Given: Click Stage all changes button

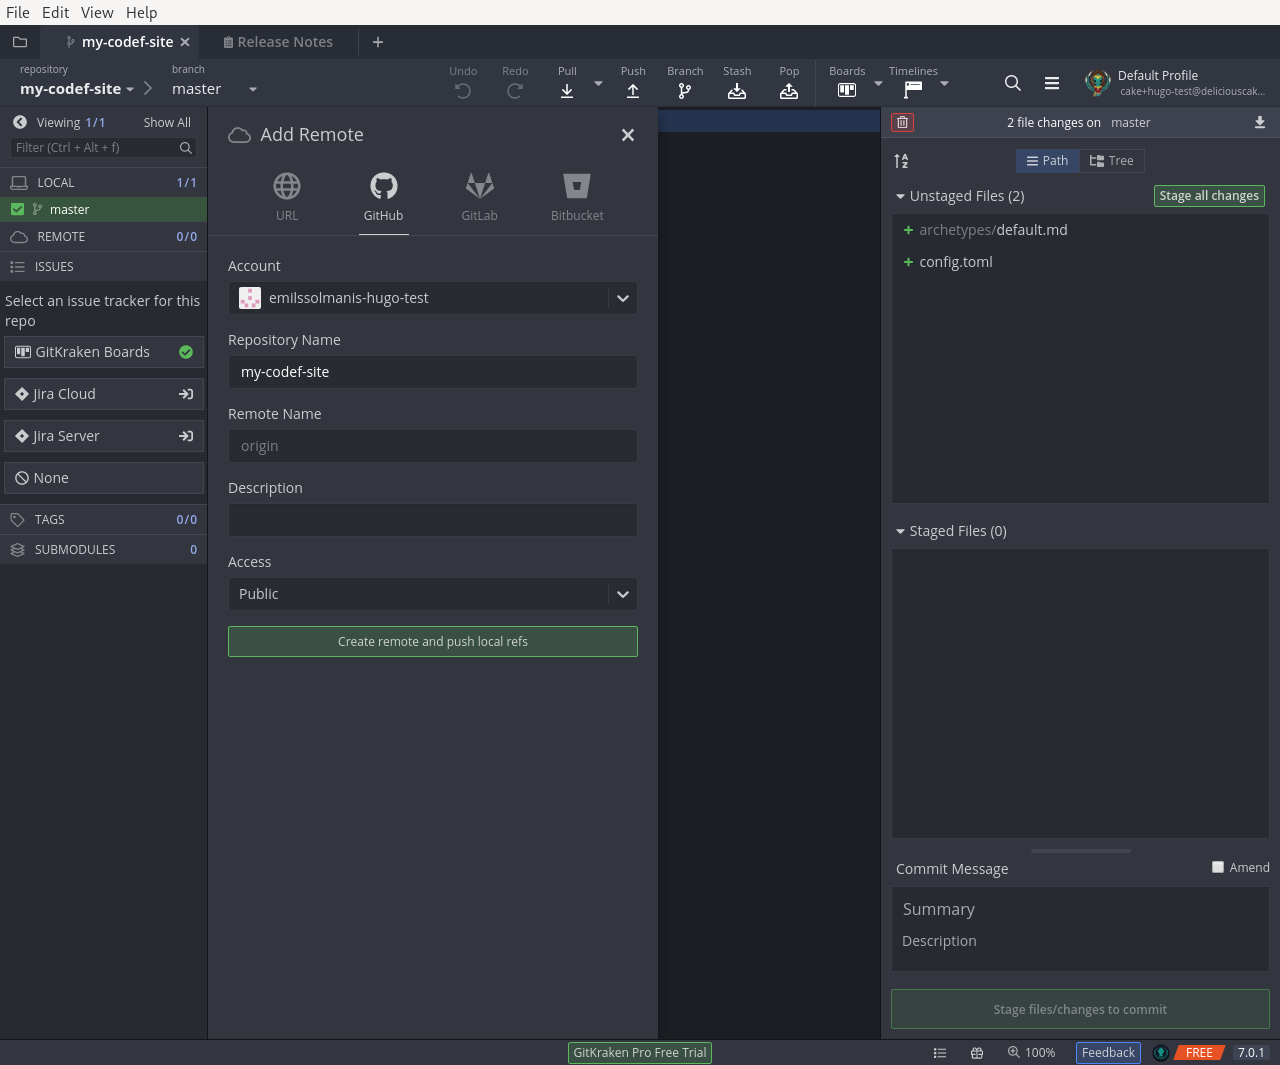Looking at the screenshot, I should click(1209, 196).
